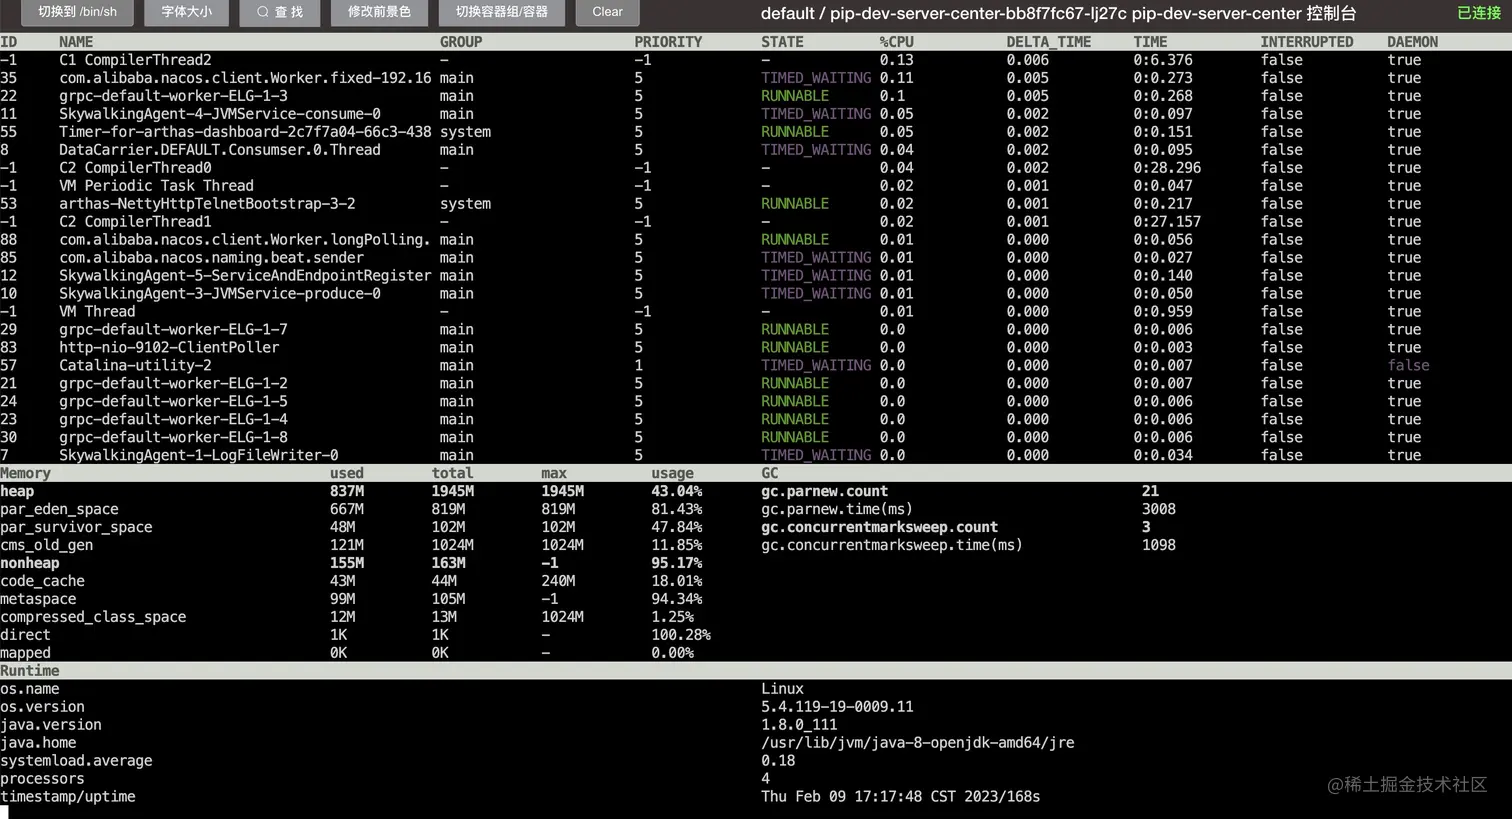This screenshot has width=1512, height=819.
Task: Click the %CPU column header
Action: tap(897, 42)
